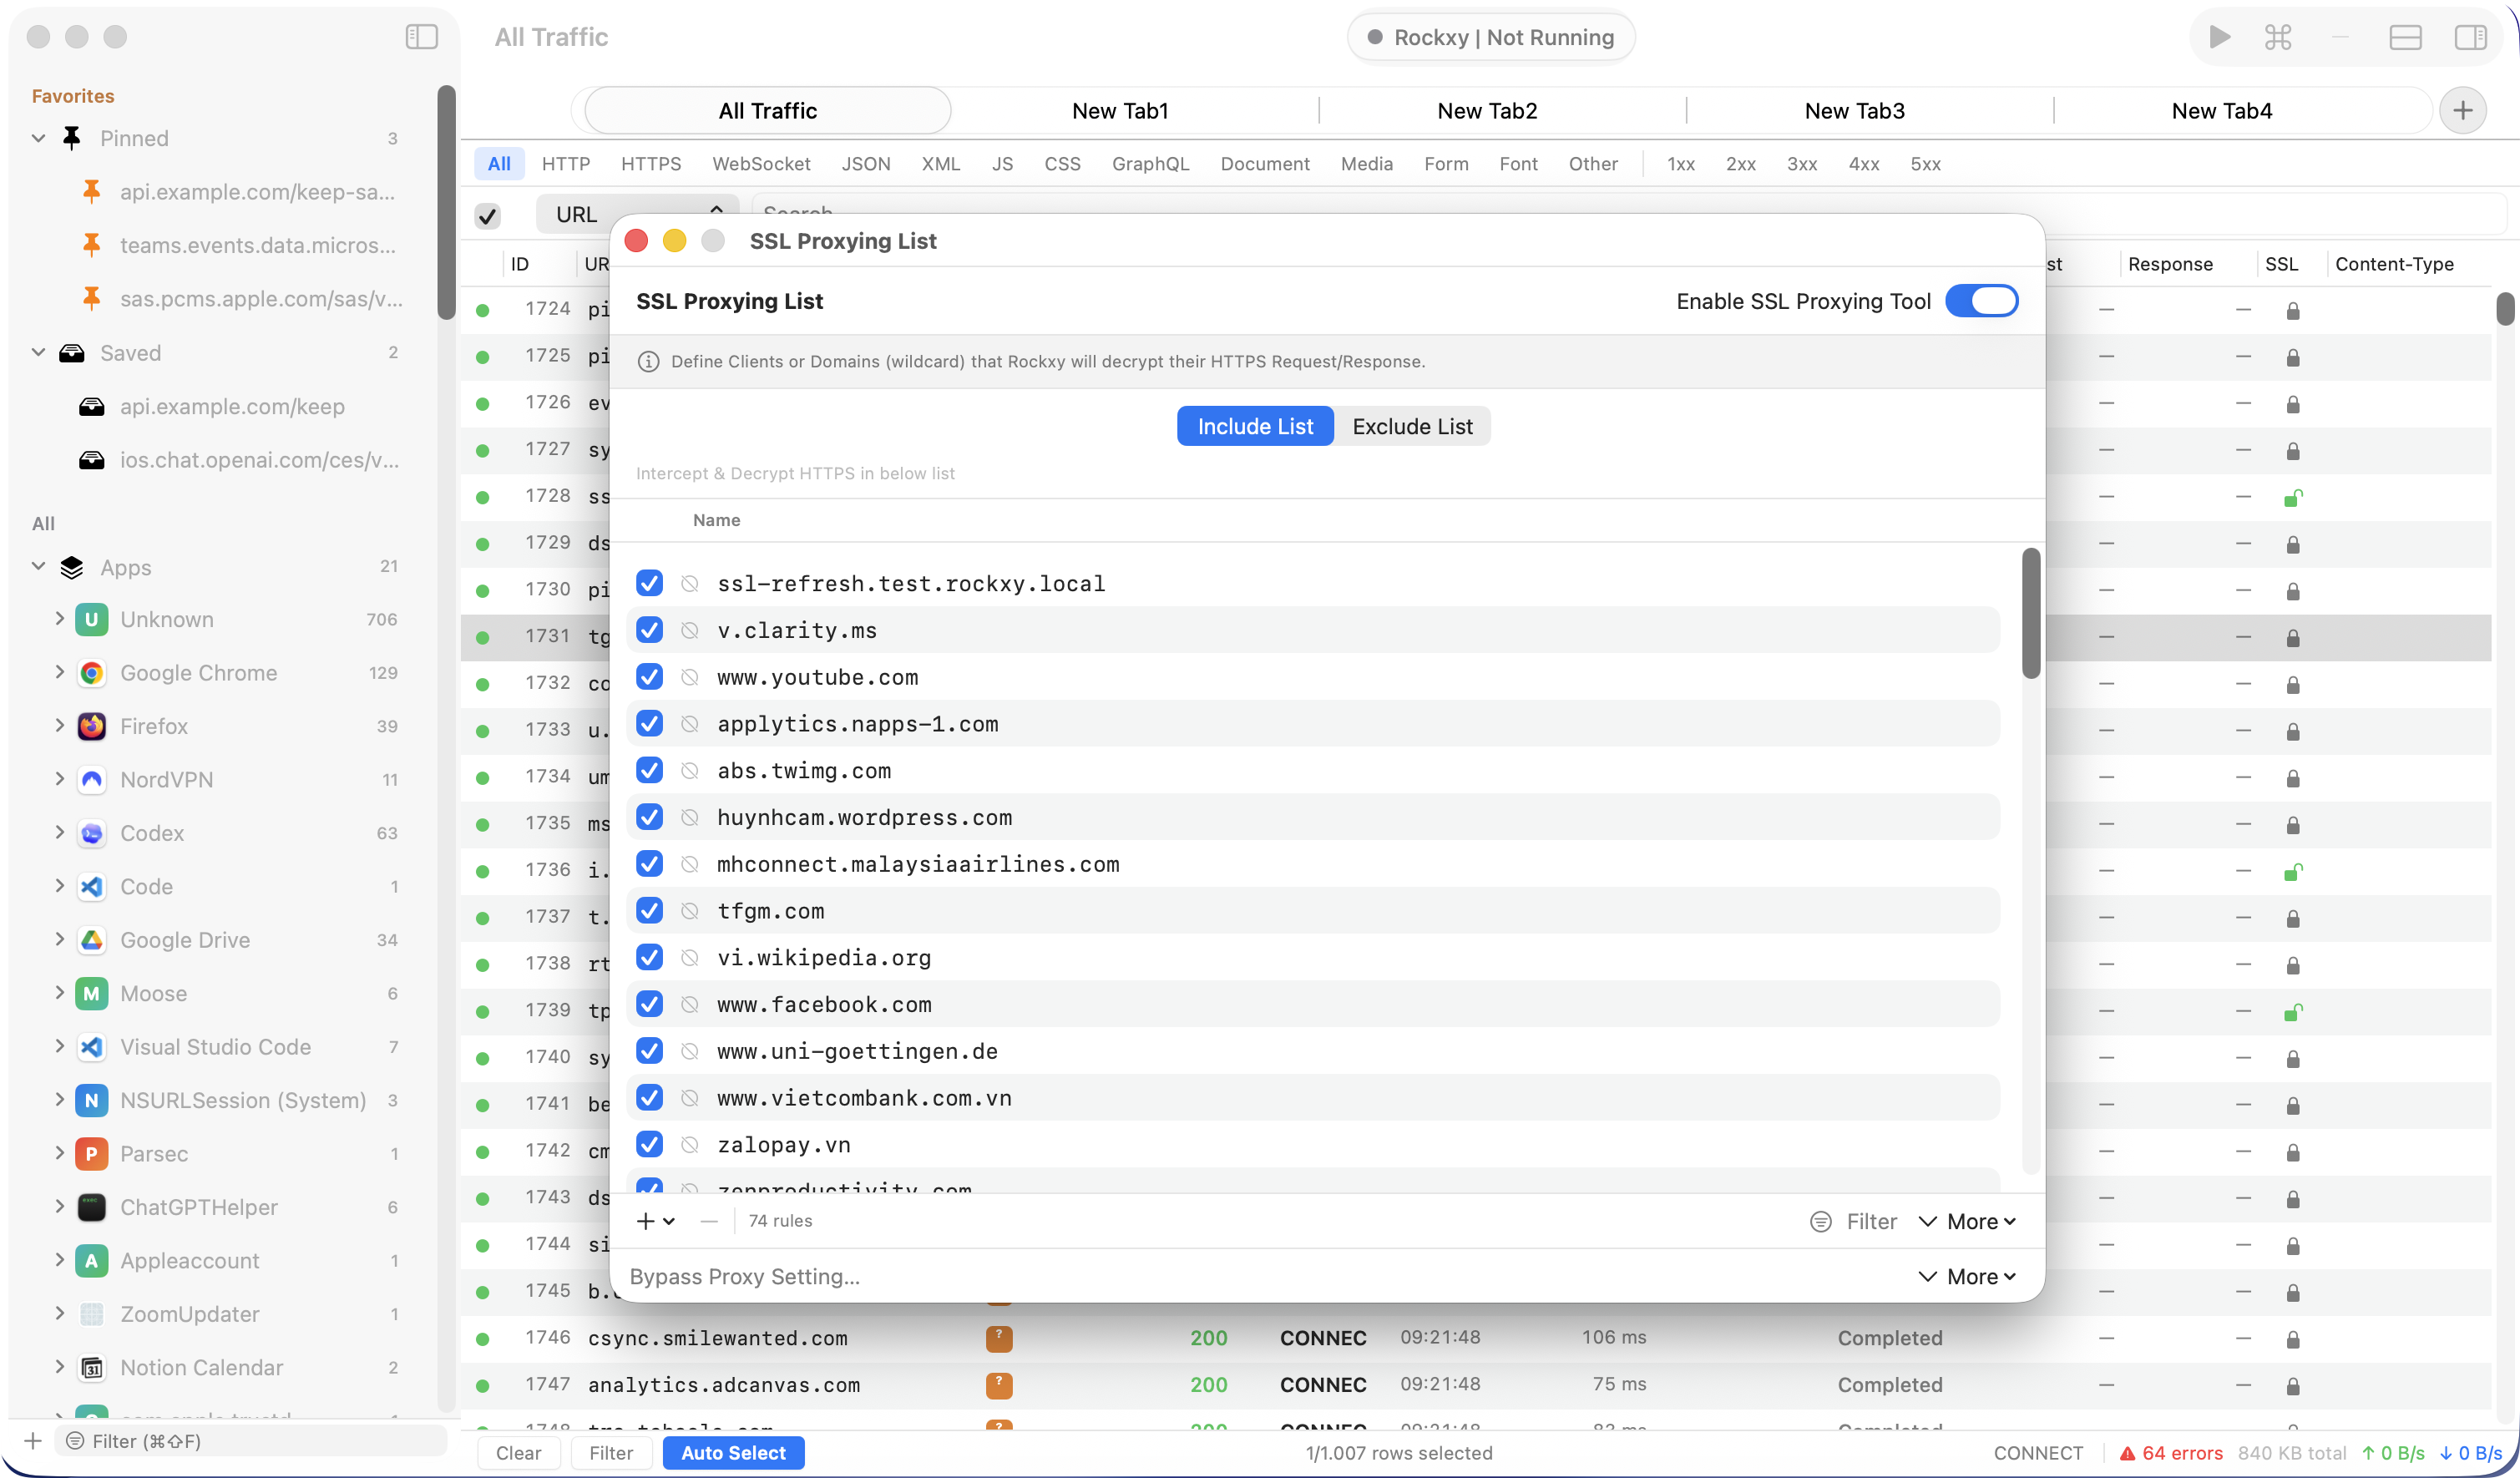The image size is (2520, 1478).
Task: Click the ChatGPTHelper app icon
Action: click(x=91, y=1207)
